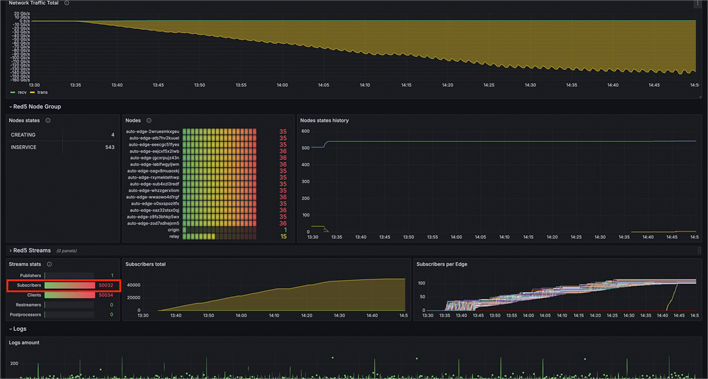Select the CREATING state row label
Screen dimensions: 708x379
(23, 135)
